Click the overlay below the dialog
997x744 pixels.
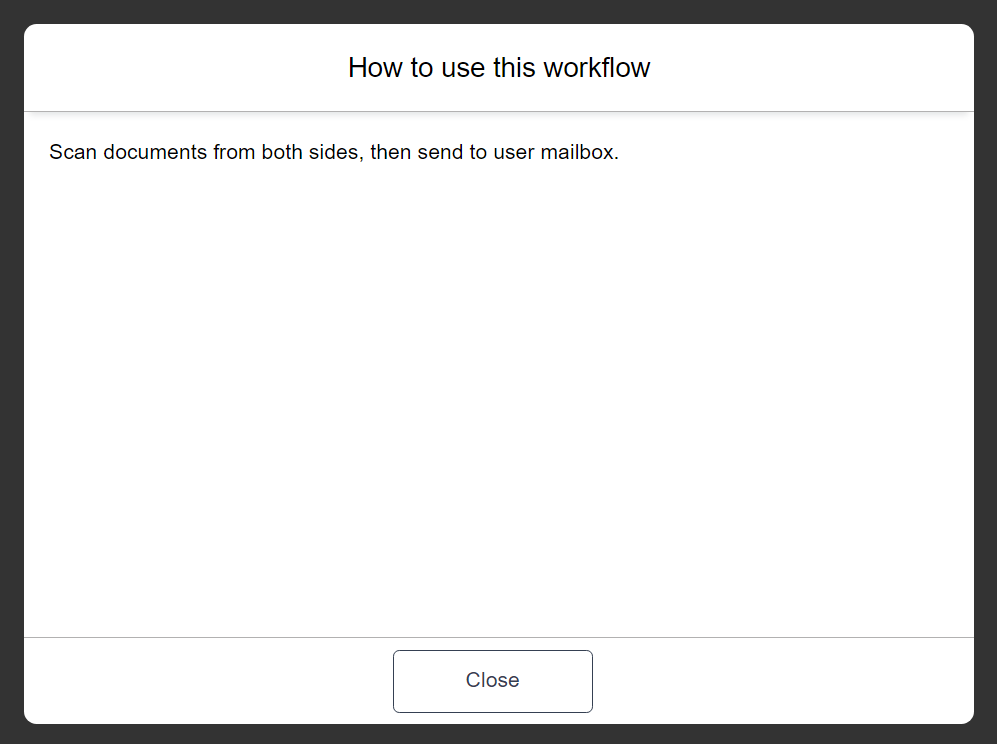click(498, 734)
